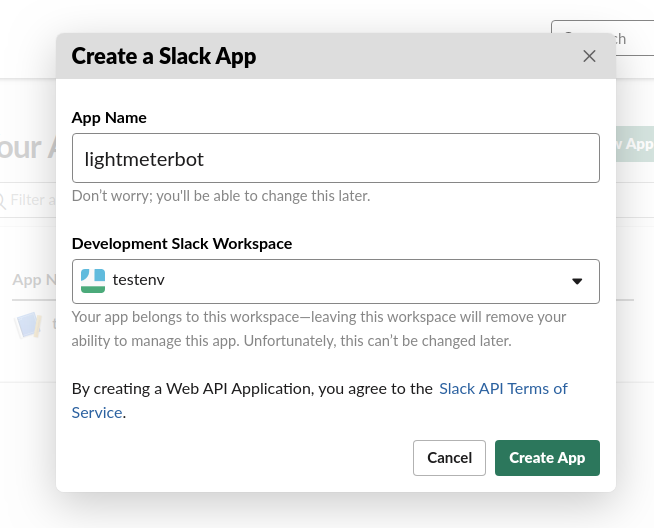This screenshot has height=528, width=654.
Task: Click the green Create App button
Action: pos(547,458)
